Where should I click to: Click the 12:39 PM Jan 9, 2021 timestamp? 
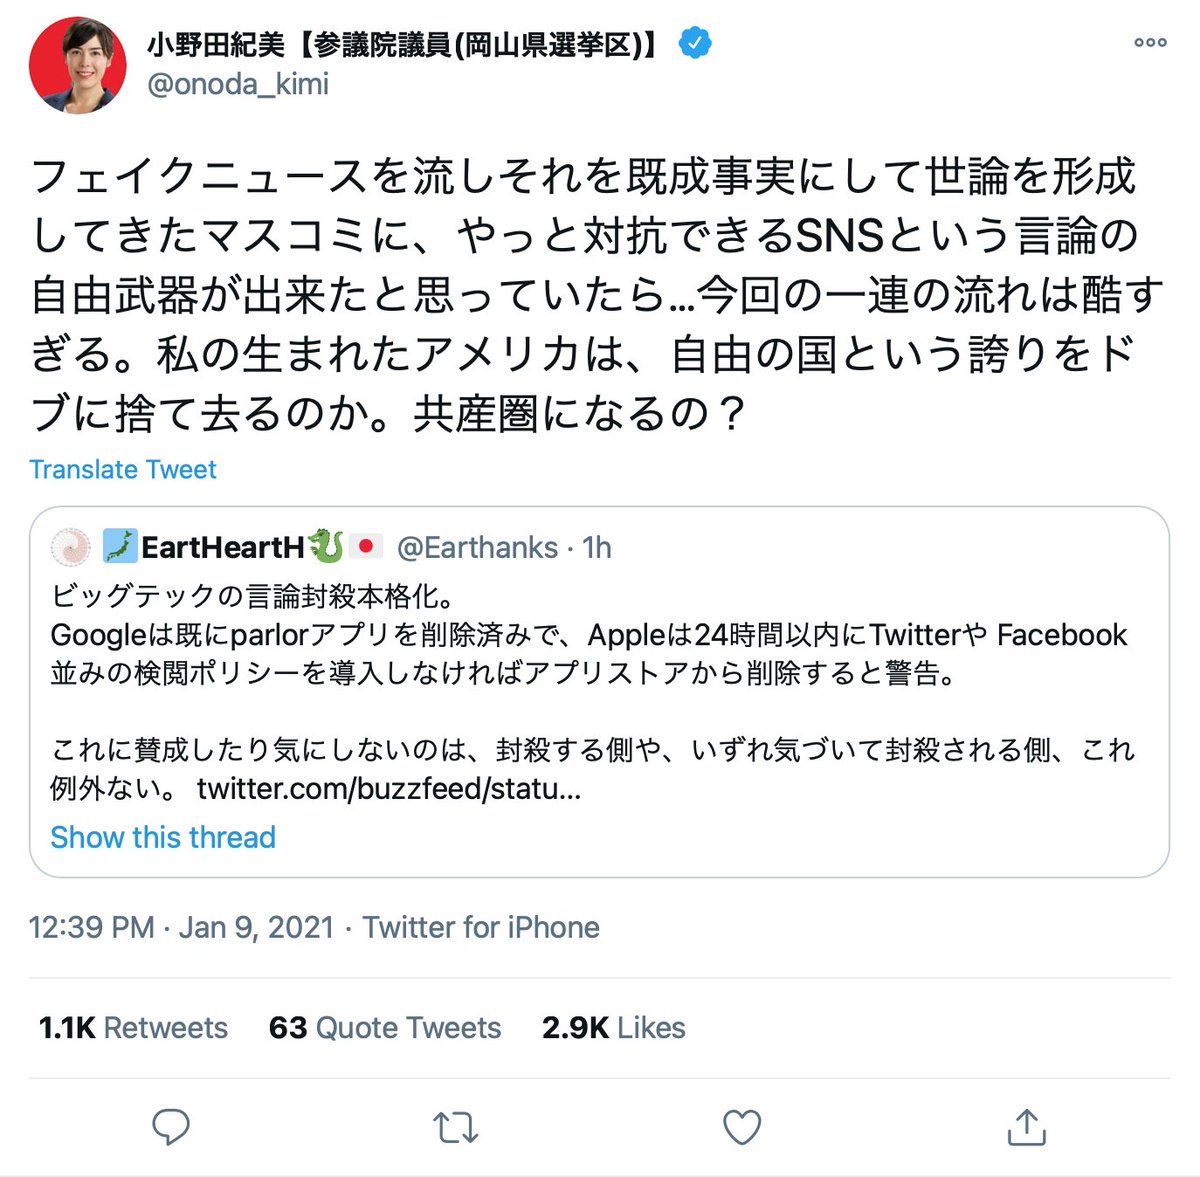pyautogui.click(x=181, y=927)
